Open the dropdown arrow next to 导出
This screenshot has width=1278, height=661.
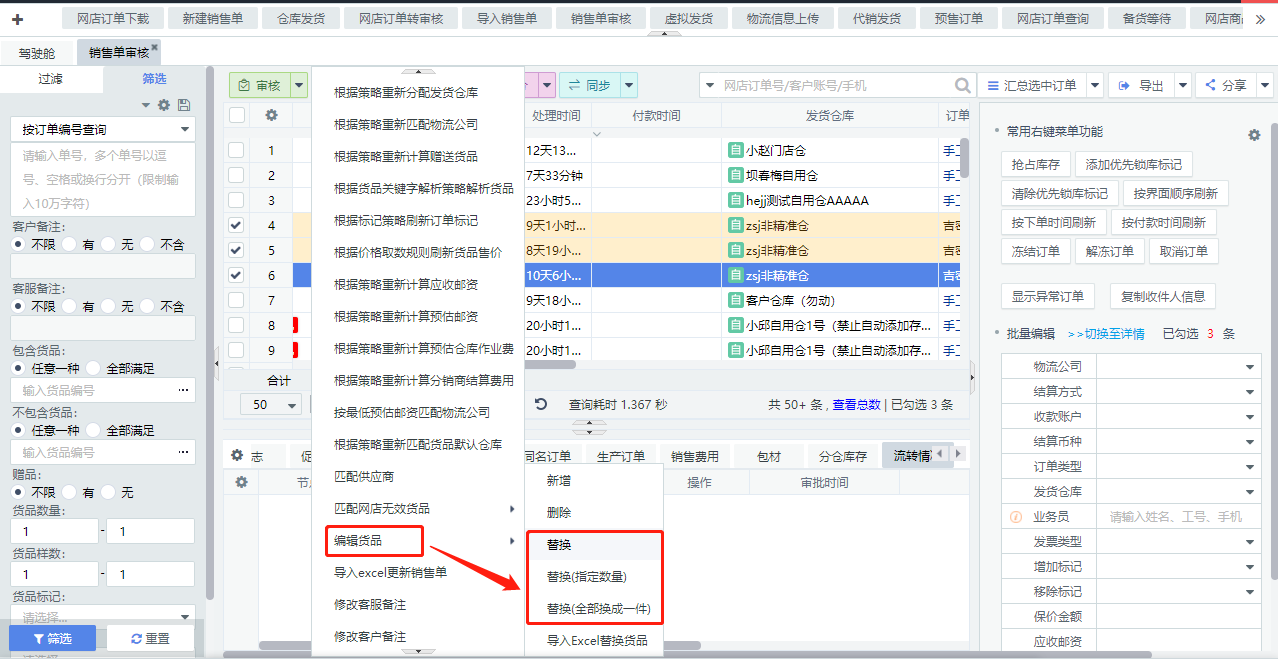pos(1183,86)
